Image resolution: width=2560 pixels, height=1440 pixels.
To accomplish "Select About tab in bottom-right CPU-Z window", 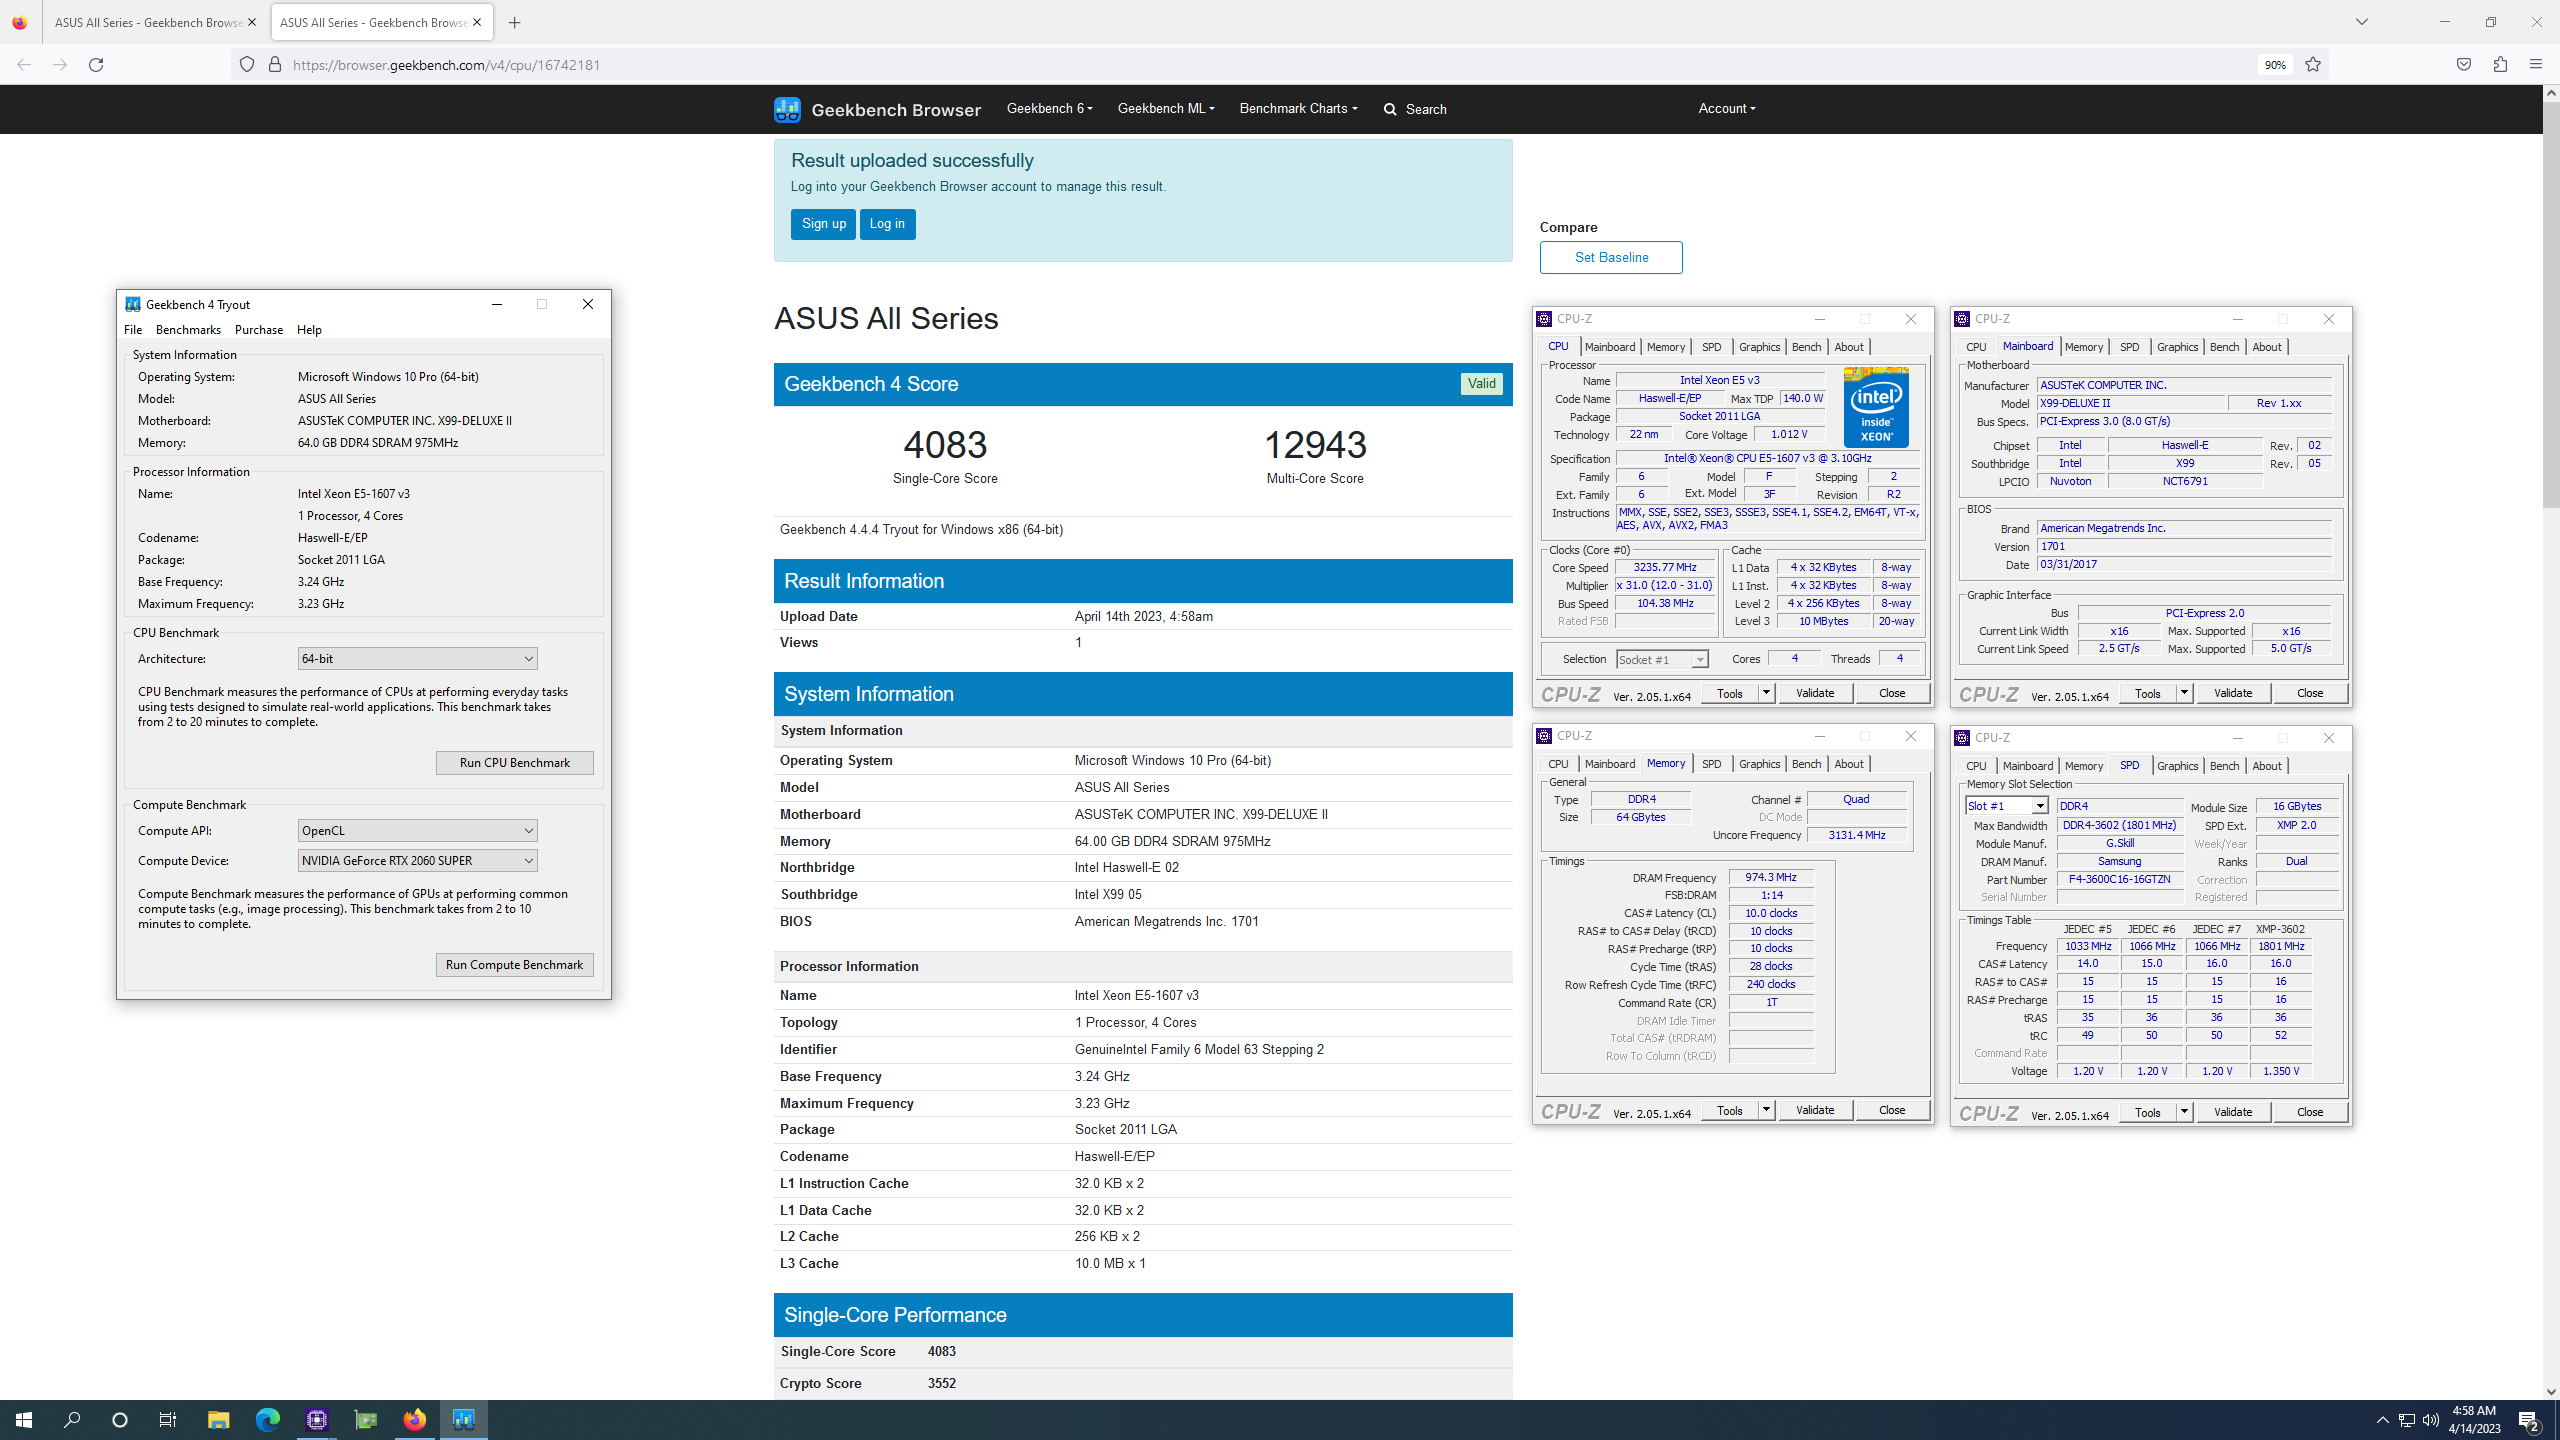I will point(2267,766).
